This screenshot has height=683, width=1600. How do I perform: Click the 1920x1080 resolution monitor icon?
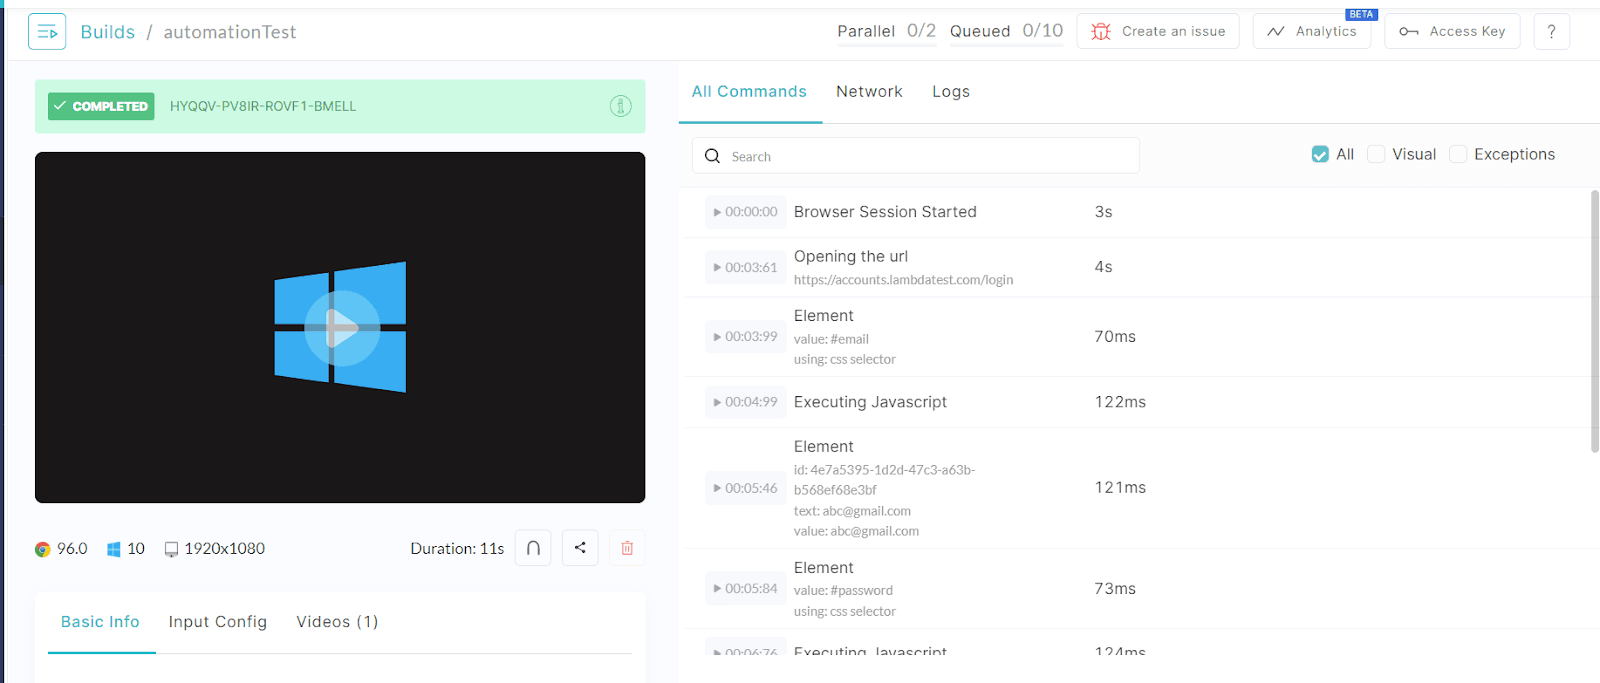(x=171, y=549)
